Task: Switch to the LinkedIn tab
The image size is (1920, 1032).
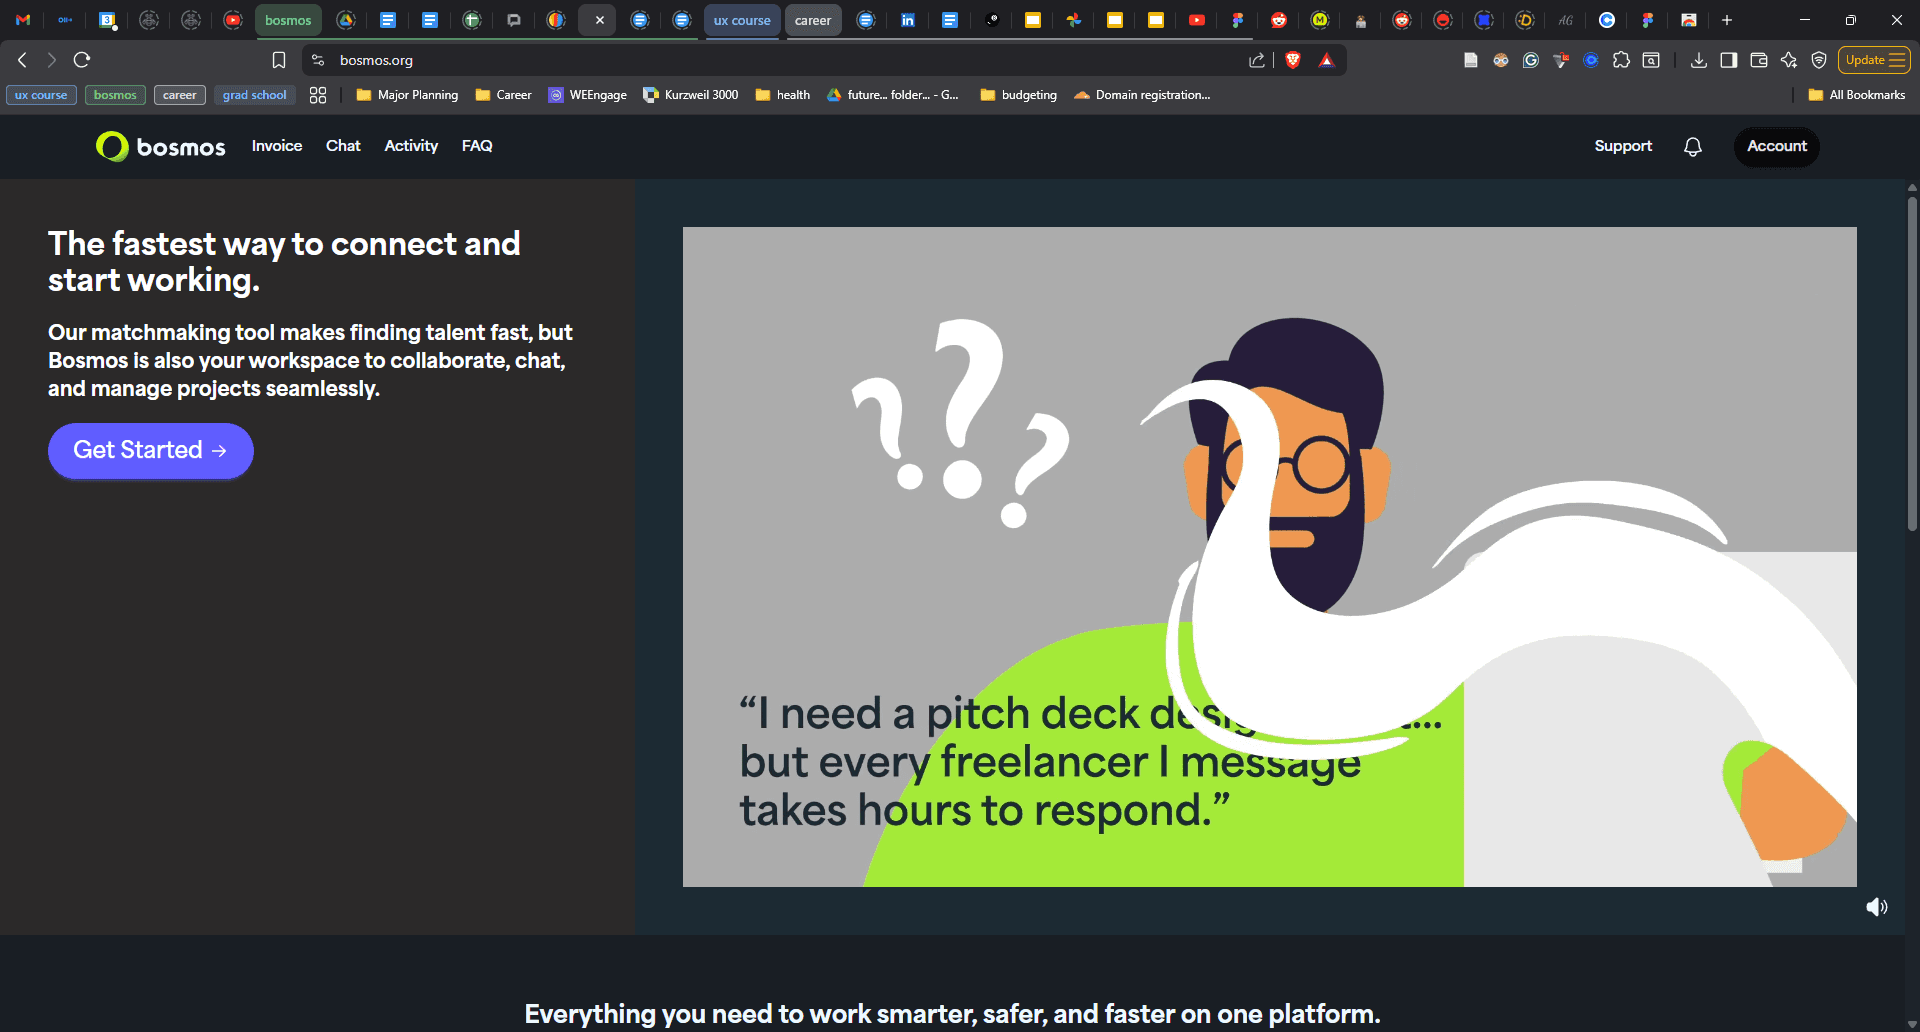Action: pyautogui.click(x=908, y=20)
